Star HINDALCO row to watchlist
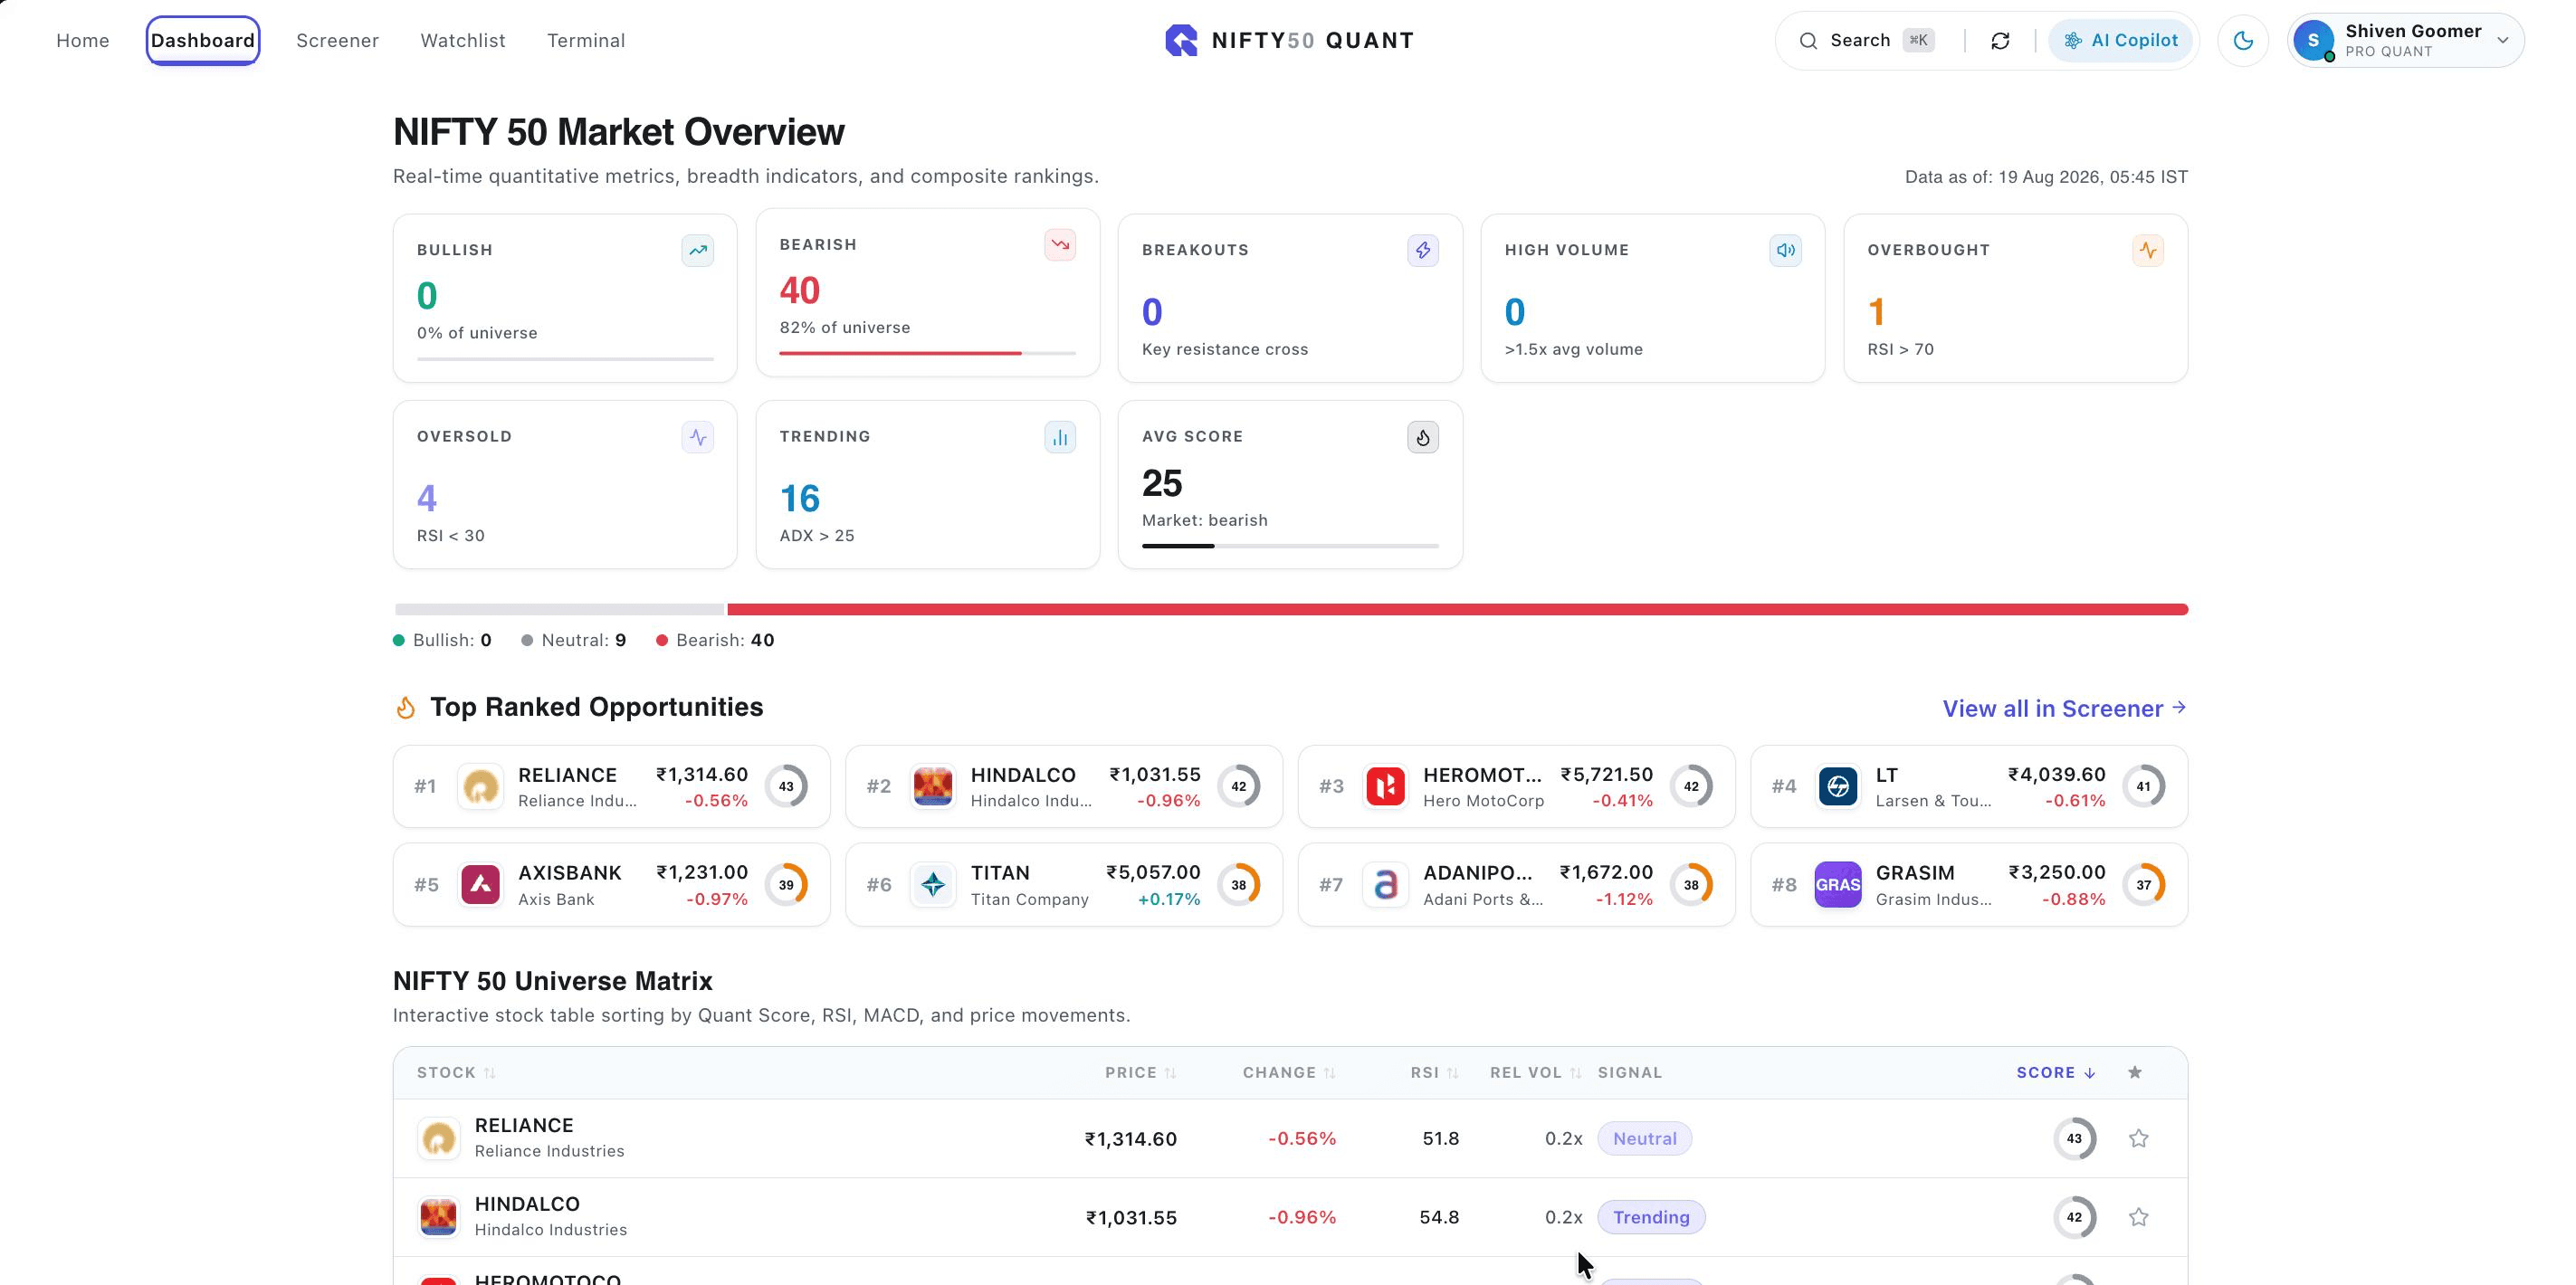The width and height of the screenshot is (2576, 1285). coord(2138,1217)
